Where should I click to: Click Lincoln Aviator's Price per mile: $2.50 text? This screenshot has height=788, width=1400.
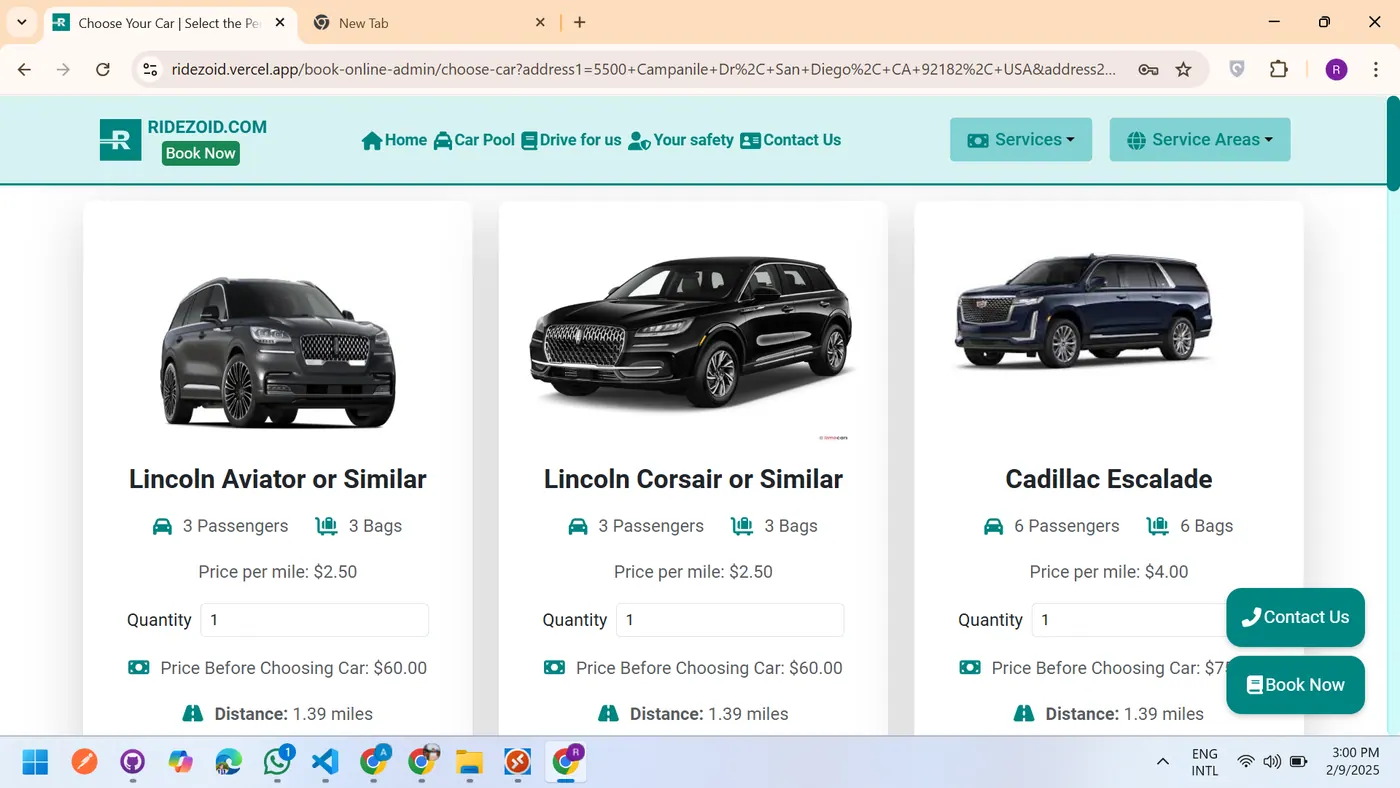point(278,572)
